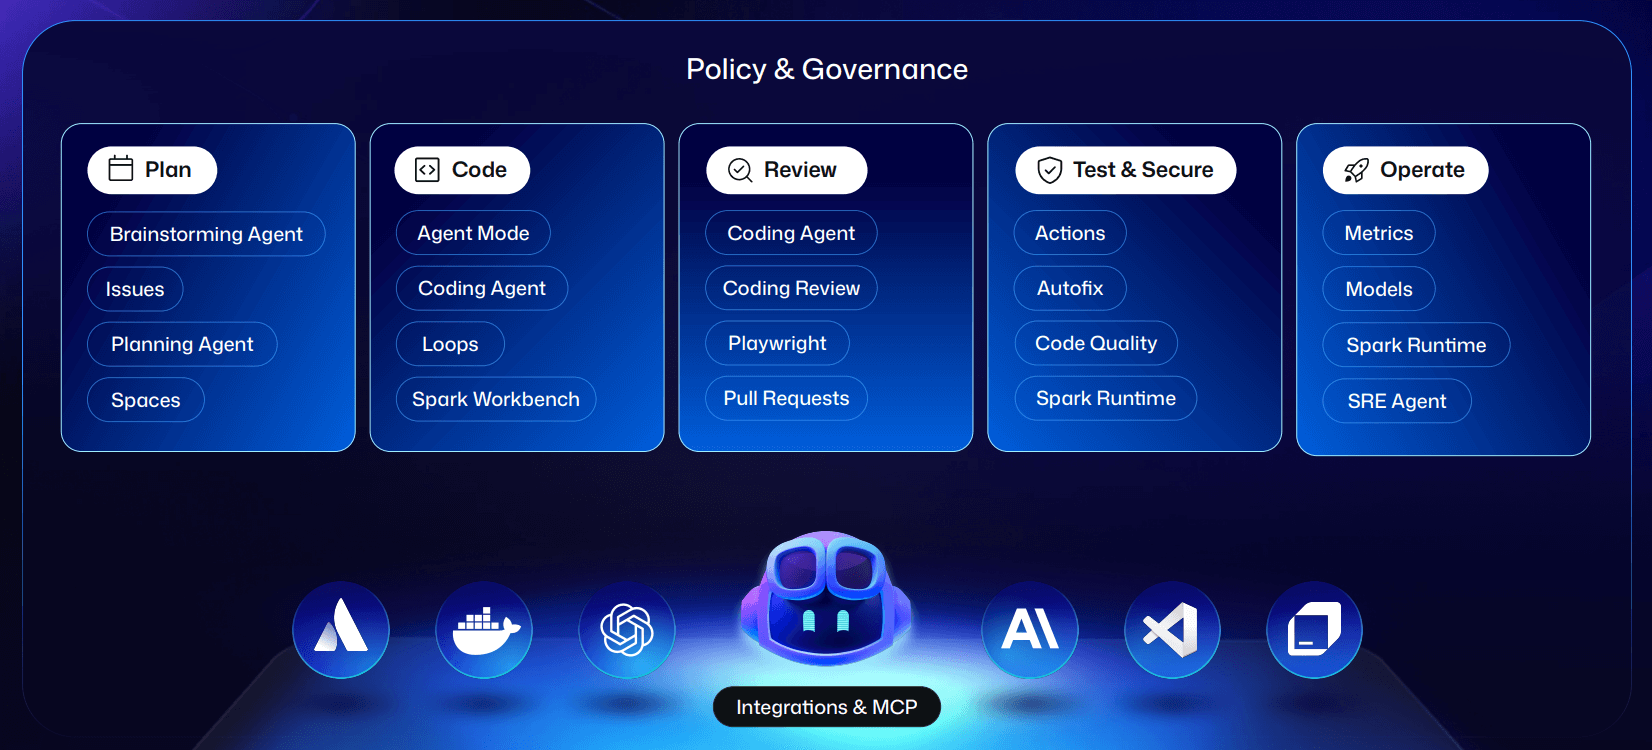Choose Pull Requests in Review
Image resolution: width=1652 pixels, height=750 pixels.
click(786, 398)
